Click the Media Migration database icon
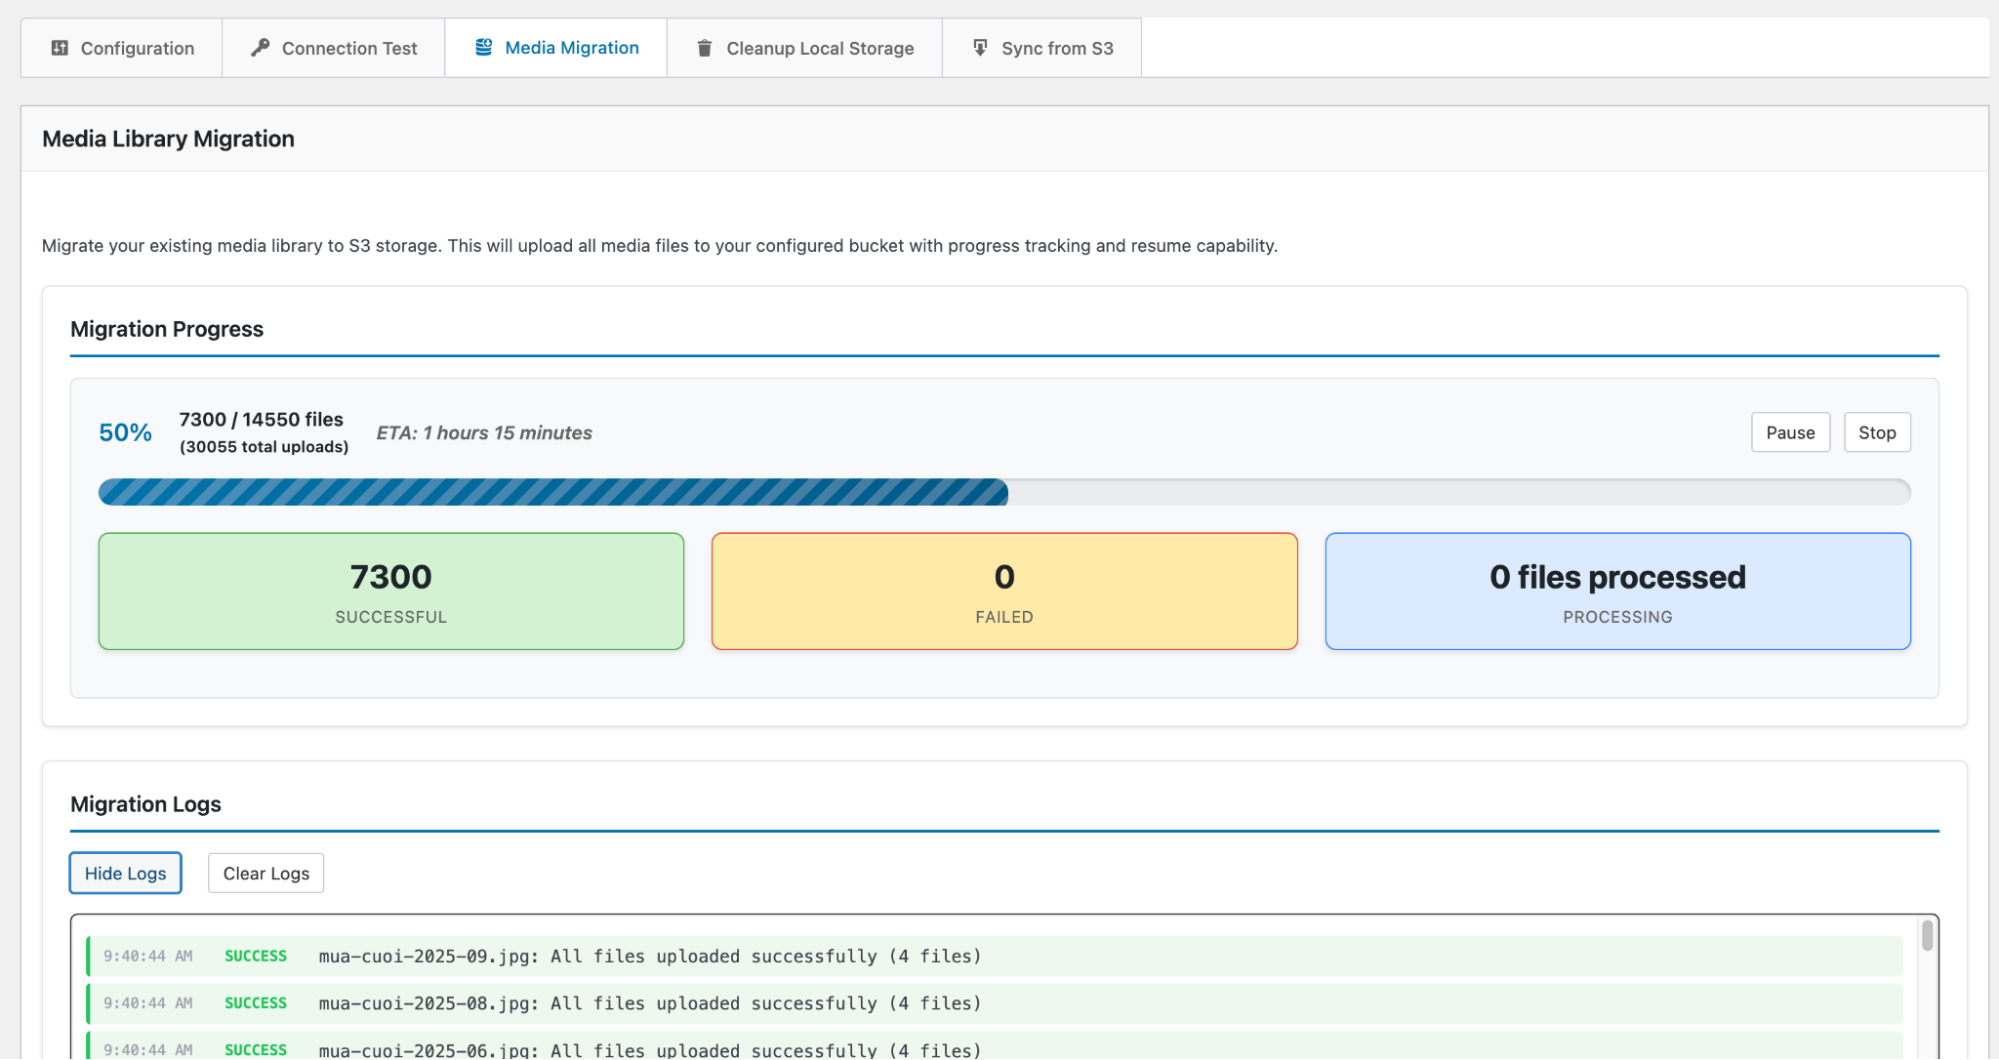This screenshot has width=1999, height=1060. coord(484,48)
